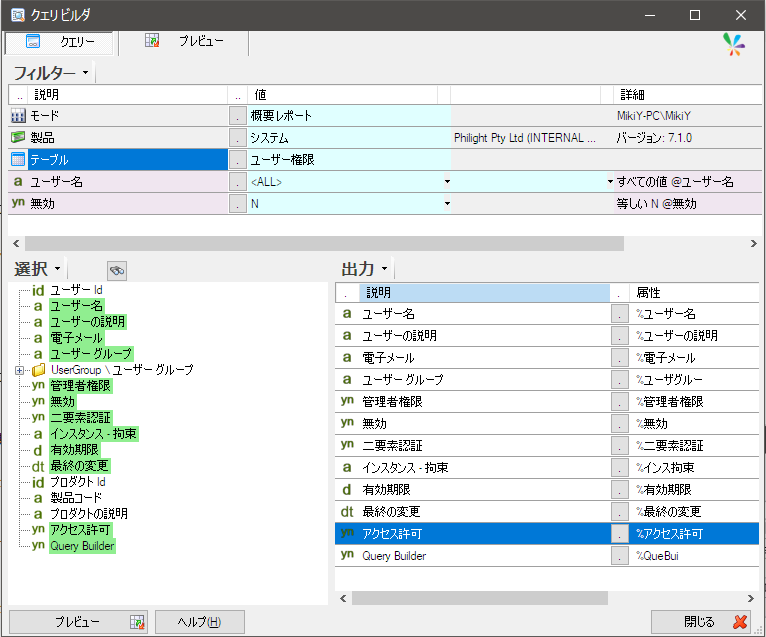Screen dimensions: 766x637
Task: Select ユーザーの説明 in selection tree
Action: pyautogui.click(x=88, y=322)
